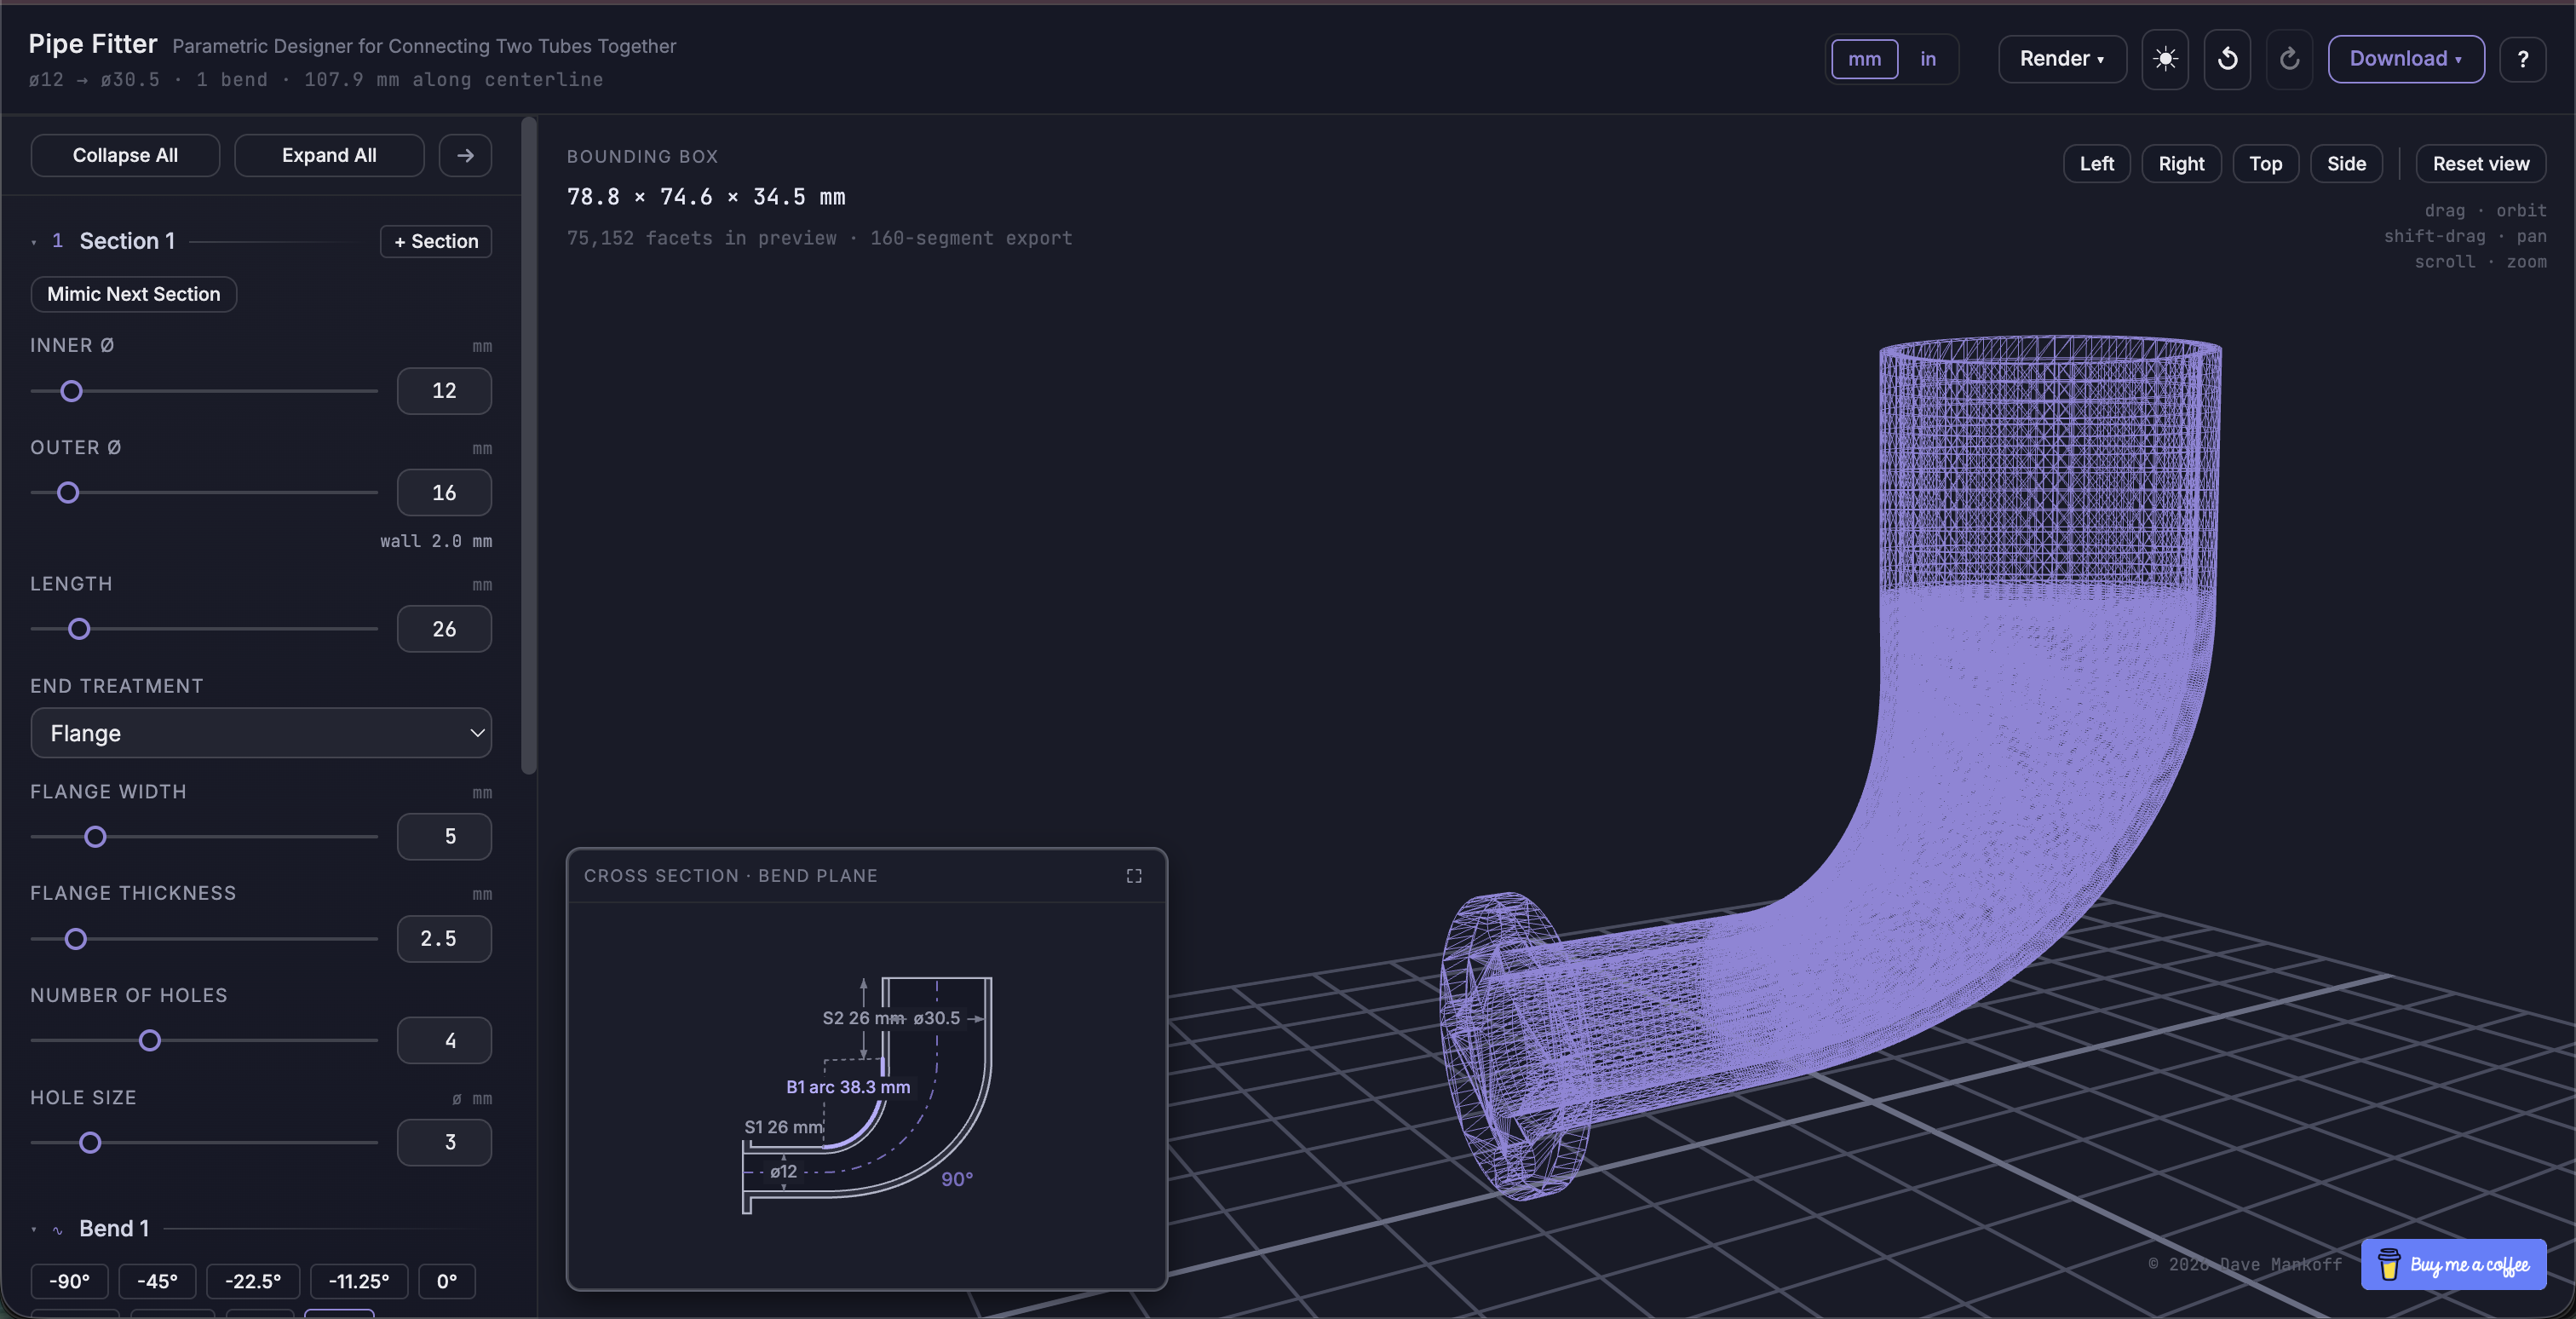
Task: Open the End Treatment Flange dropdown
Action: [x=261, y=733]
